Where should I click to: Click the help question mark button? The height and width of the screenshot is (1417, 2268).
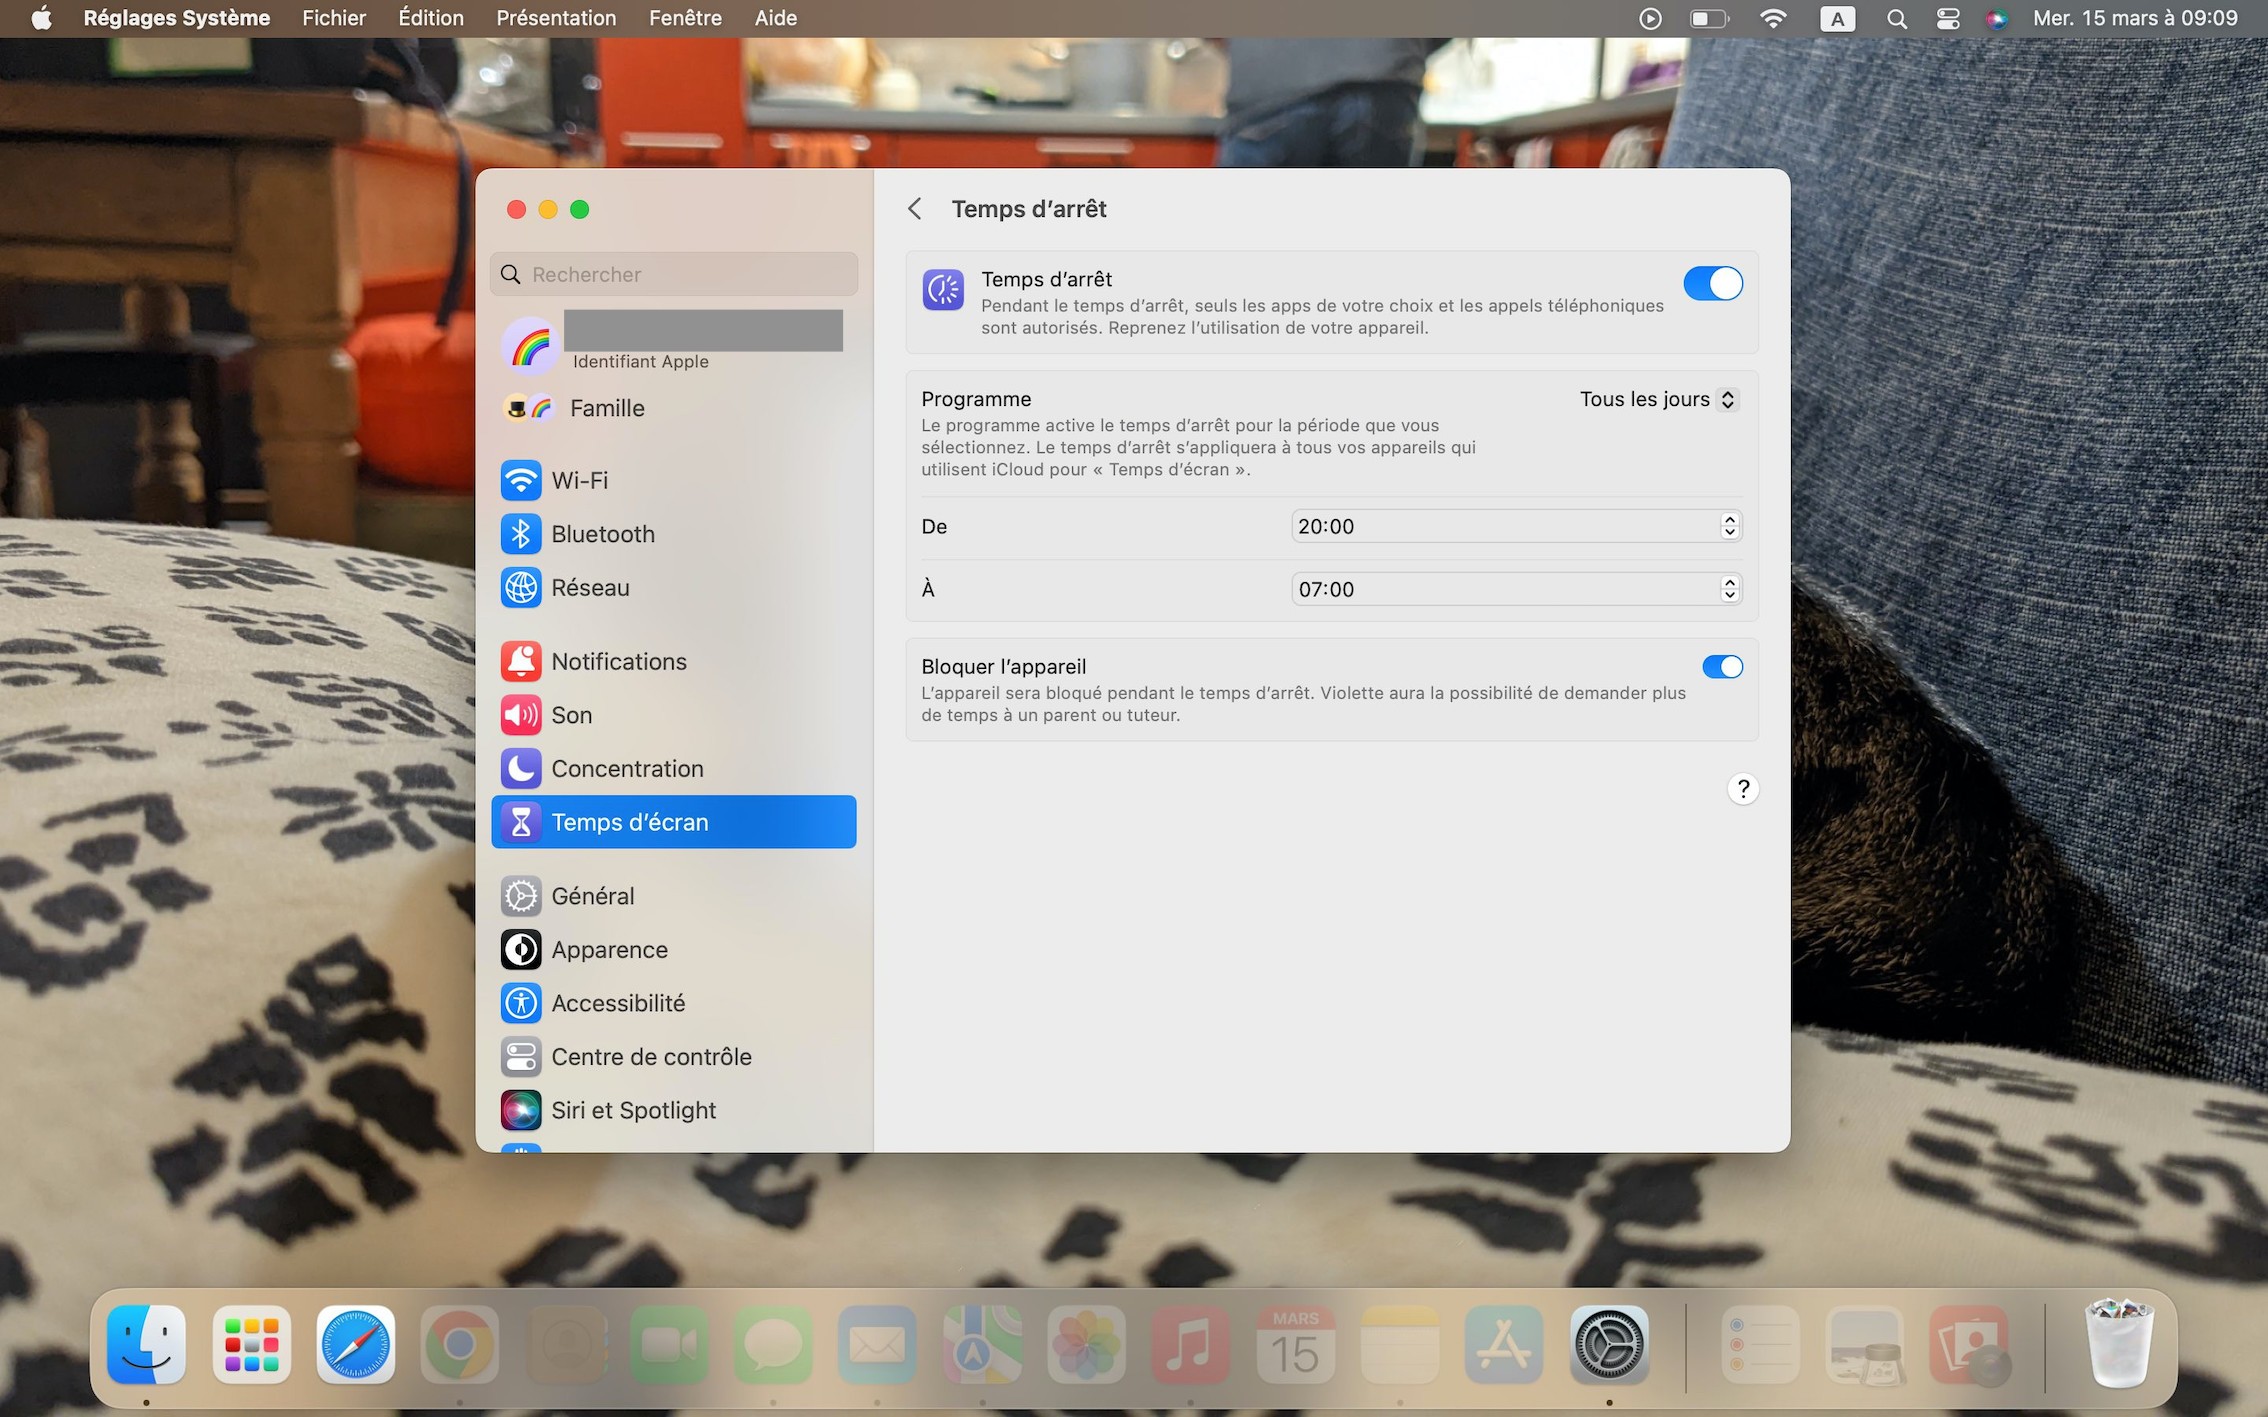pyautogui.click(x=1742, y=790)
